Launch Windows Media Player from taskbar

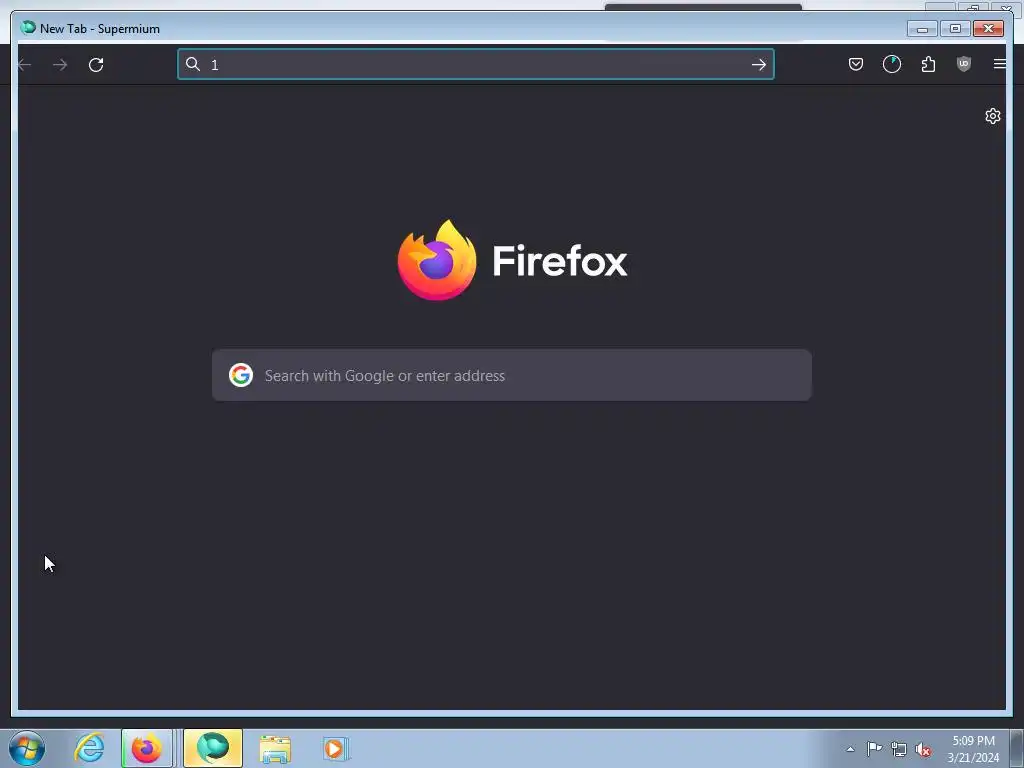336,748
